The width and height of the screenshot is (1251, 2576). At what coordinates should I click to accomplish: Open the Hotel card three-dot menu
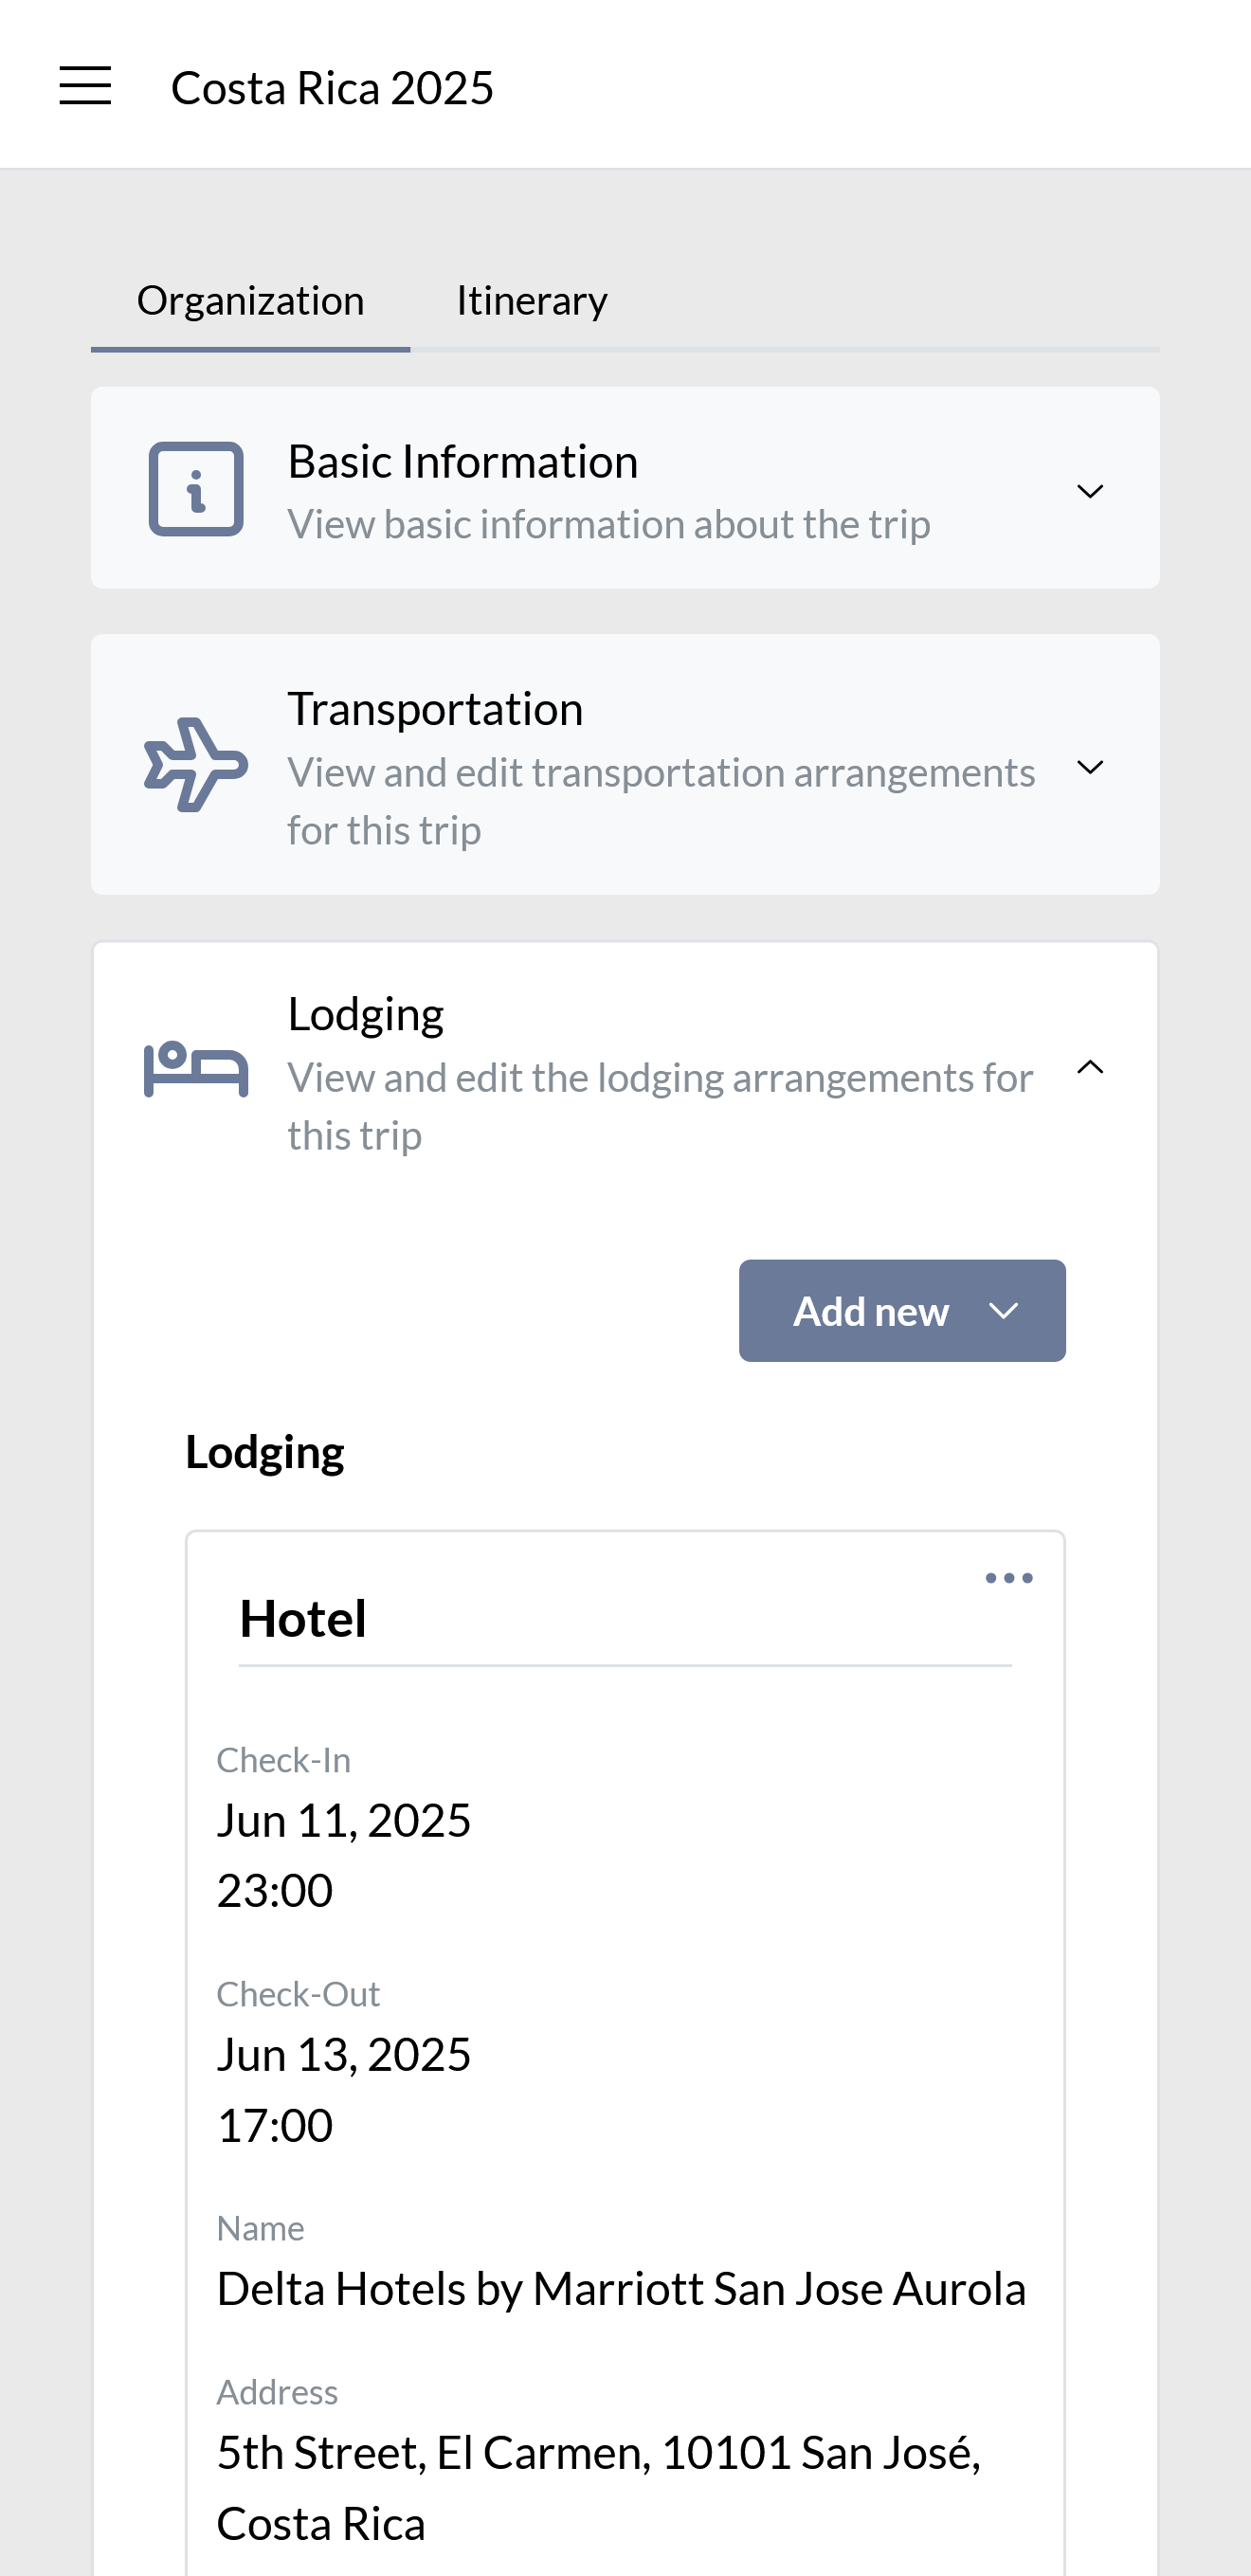[x=1008, y=1578]
